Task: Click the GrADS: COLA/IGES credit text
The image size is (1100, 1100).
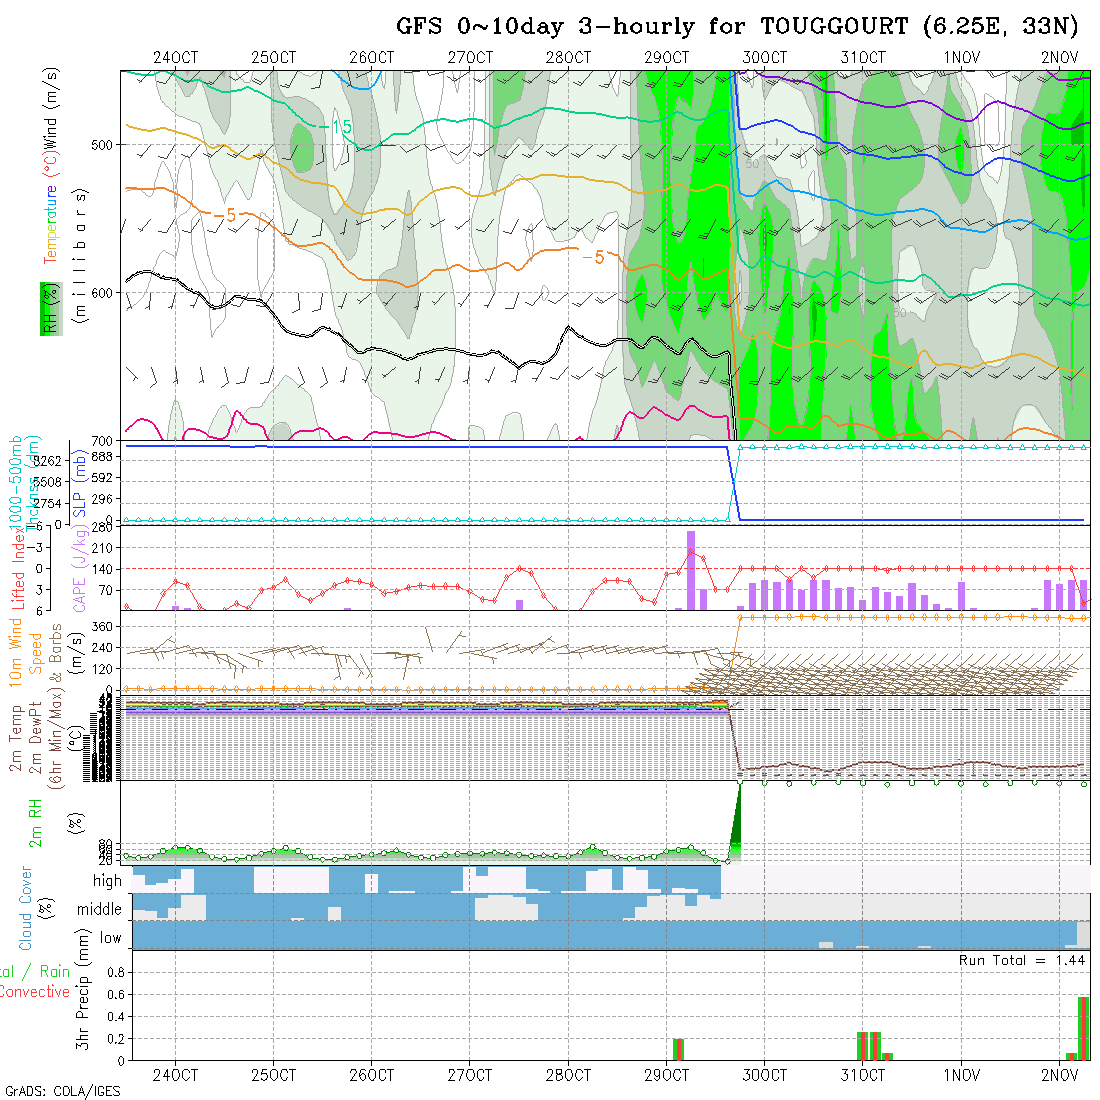Action: pyautogui.click(x=62, y=1091)
